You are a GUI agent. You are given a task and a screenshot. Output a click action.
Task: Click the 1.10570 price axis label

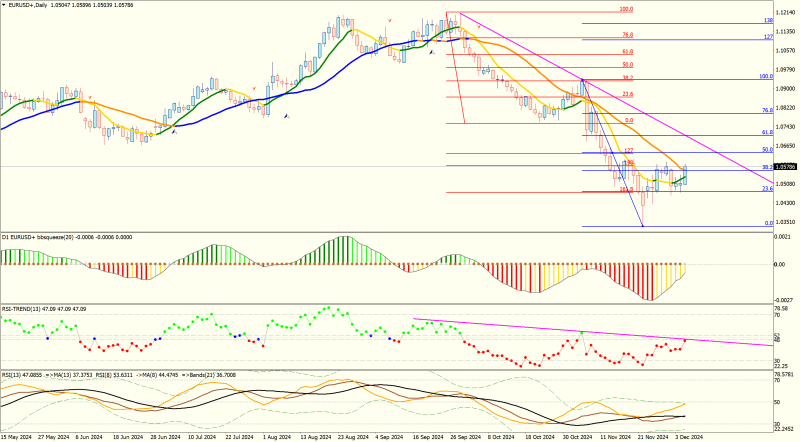(x=785, y=51)
